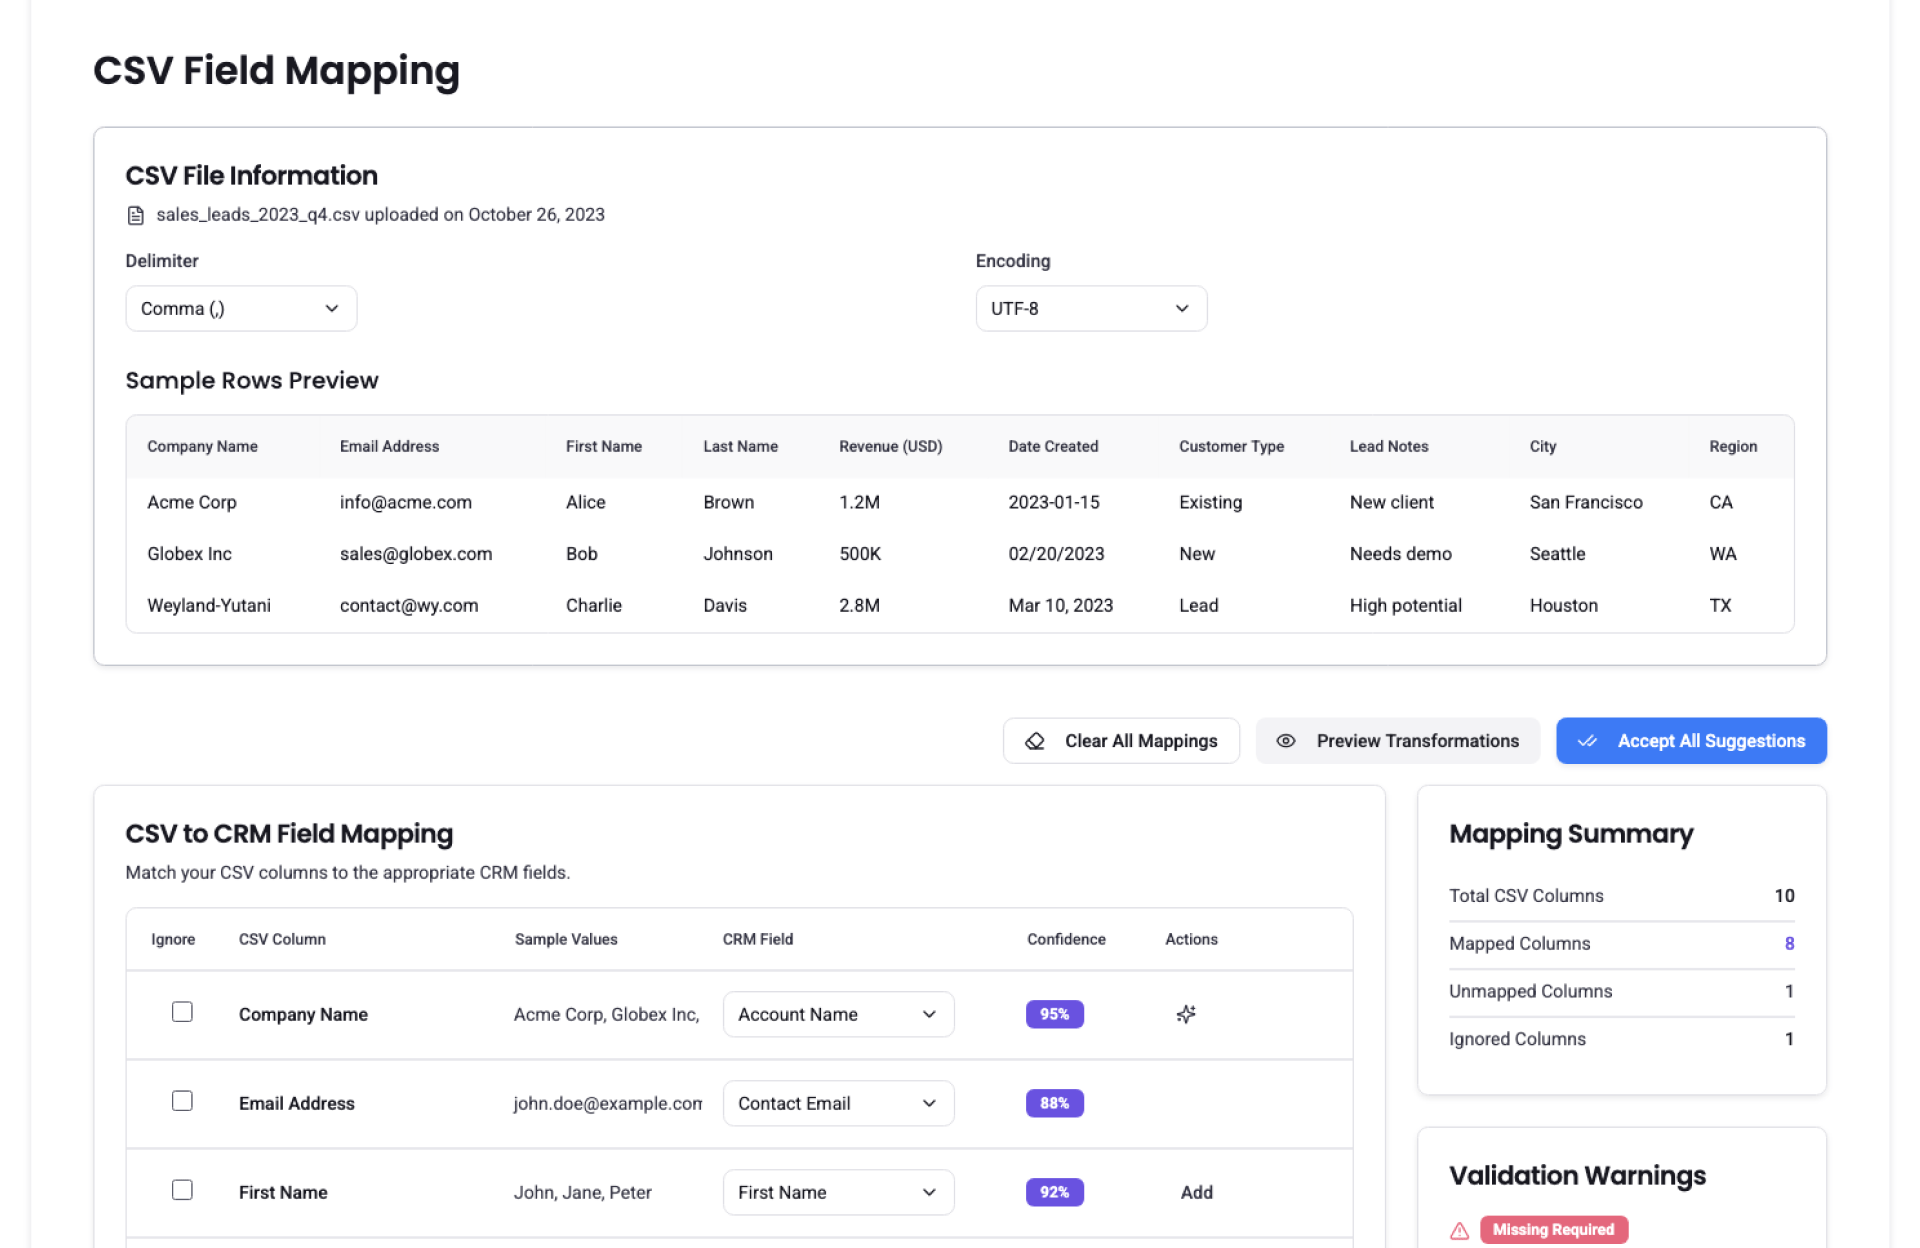This screenshot has height=1248, width=1920.
Task: Click the file document icon beside sales_leads_2023_q4.csv
Action: tap(136, 215)
